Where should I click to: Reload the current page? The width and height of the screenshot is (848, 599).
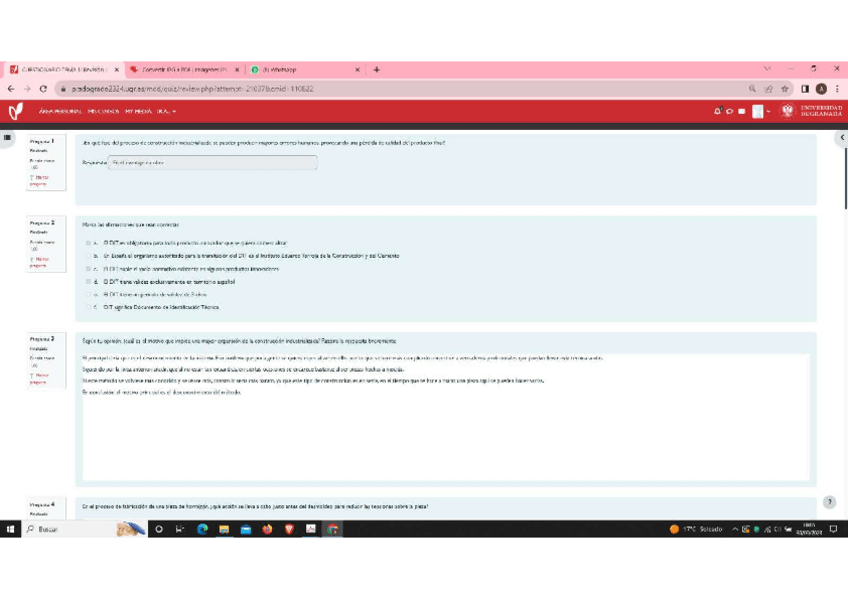(x=43, y=89)
